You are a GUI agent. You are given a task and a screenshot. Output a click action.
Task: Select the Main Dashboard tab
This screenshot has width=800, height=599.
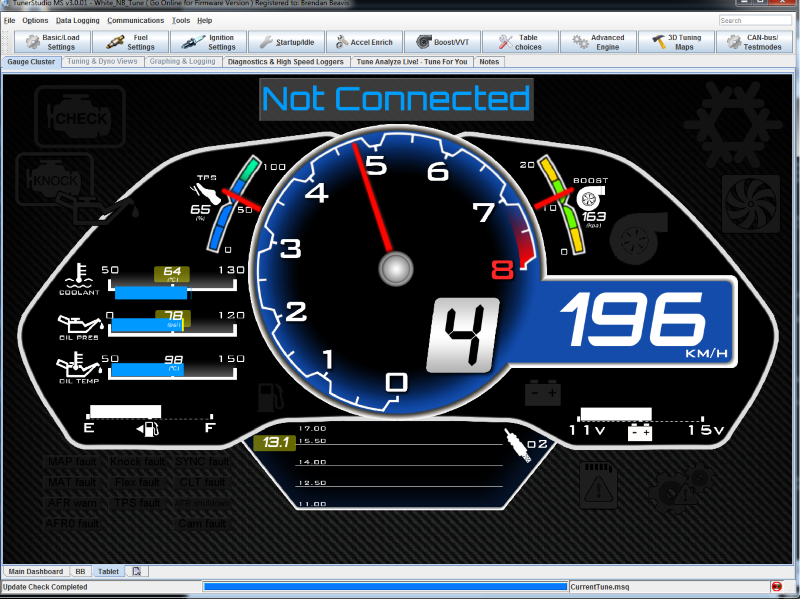click(36, 571)
